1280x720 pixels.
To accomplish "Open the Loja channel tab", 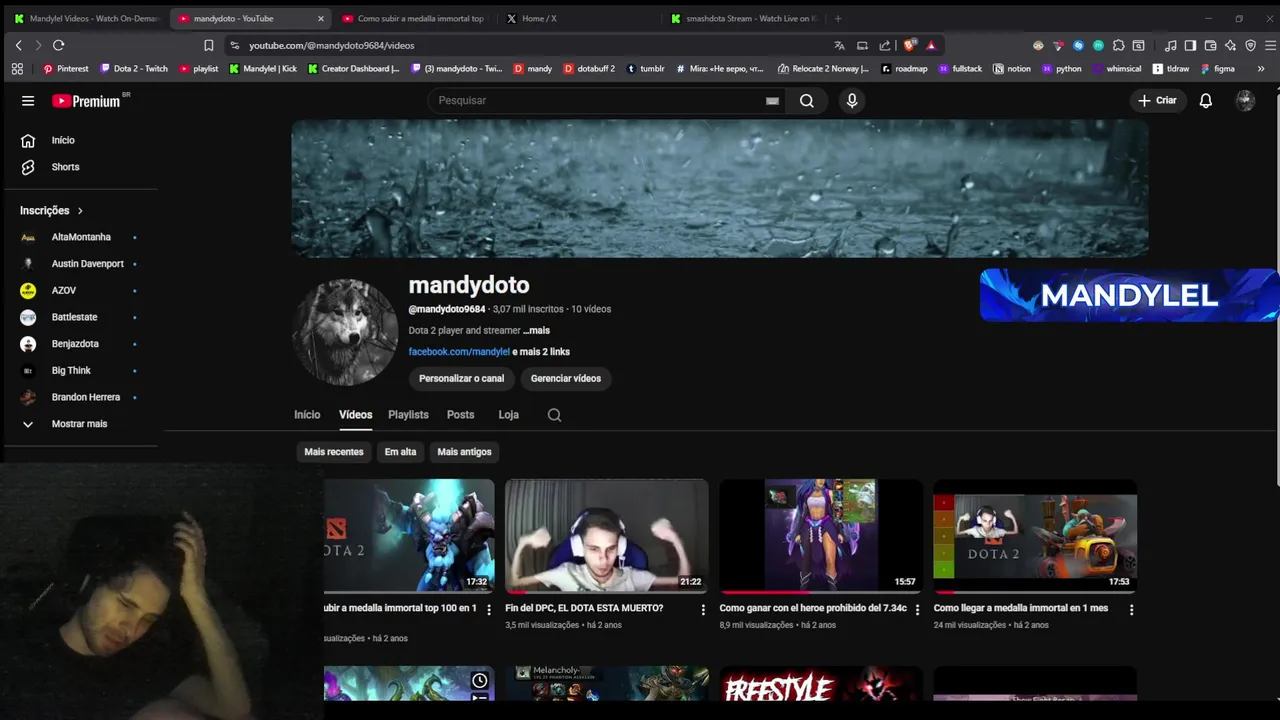I will [508, 415].
